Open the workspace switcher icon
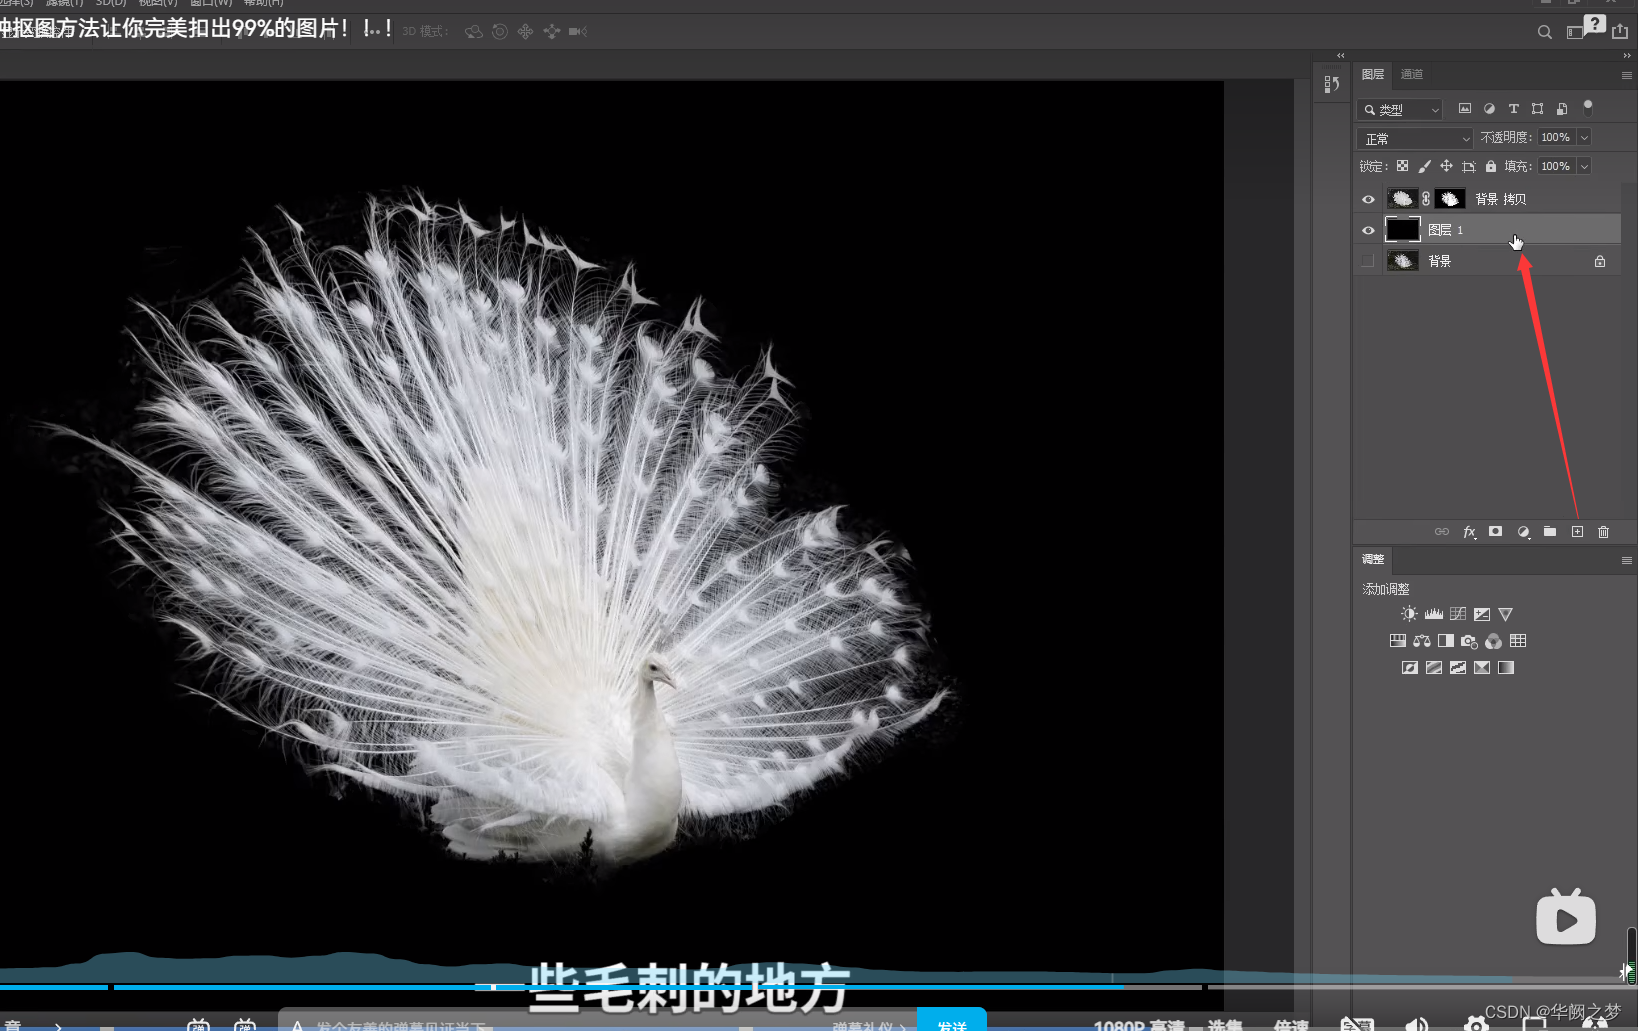Screen dimensions: 1638x1031 [x=1575, y=32]
